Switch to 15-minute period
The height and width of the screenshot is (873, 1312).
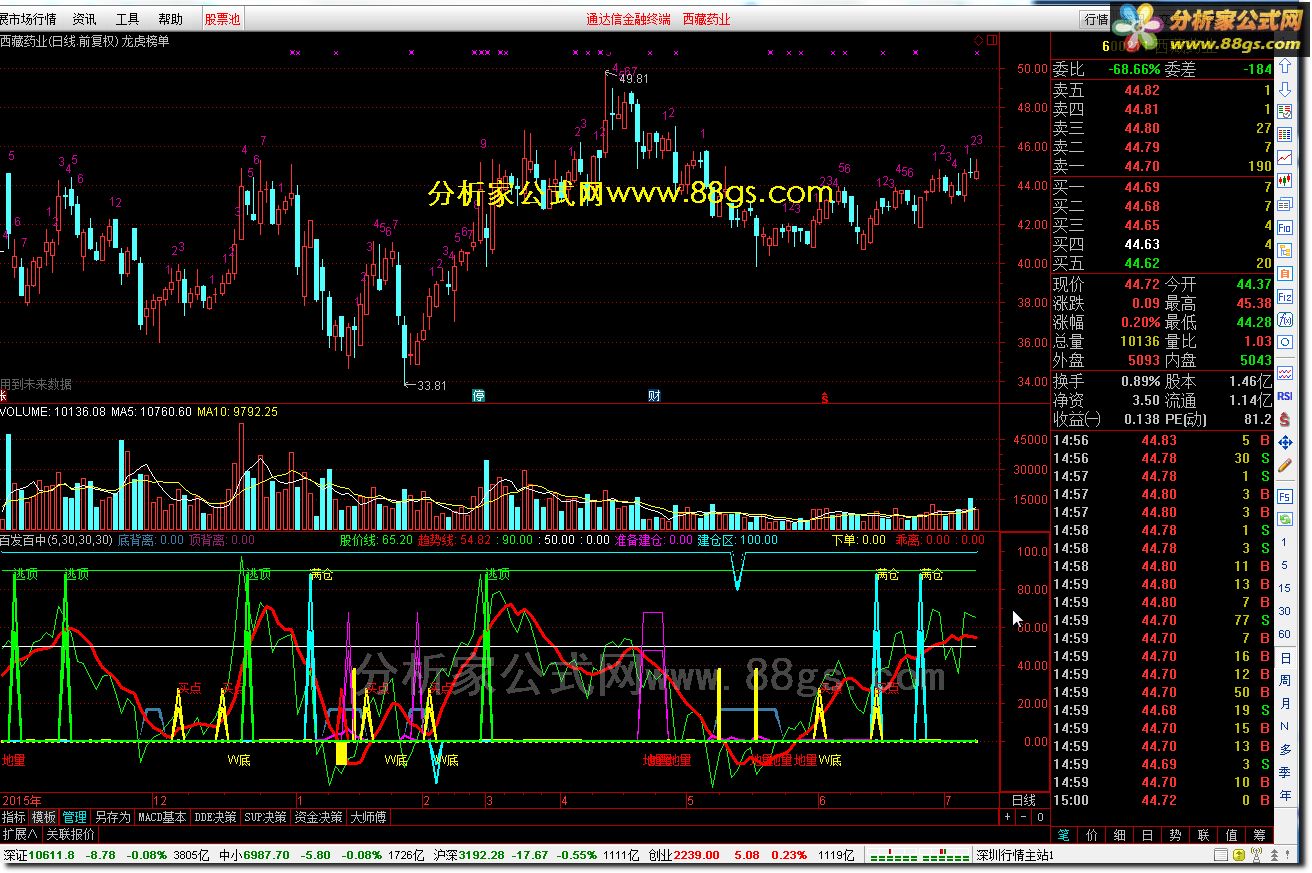(1285, 588)
